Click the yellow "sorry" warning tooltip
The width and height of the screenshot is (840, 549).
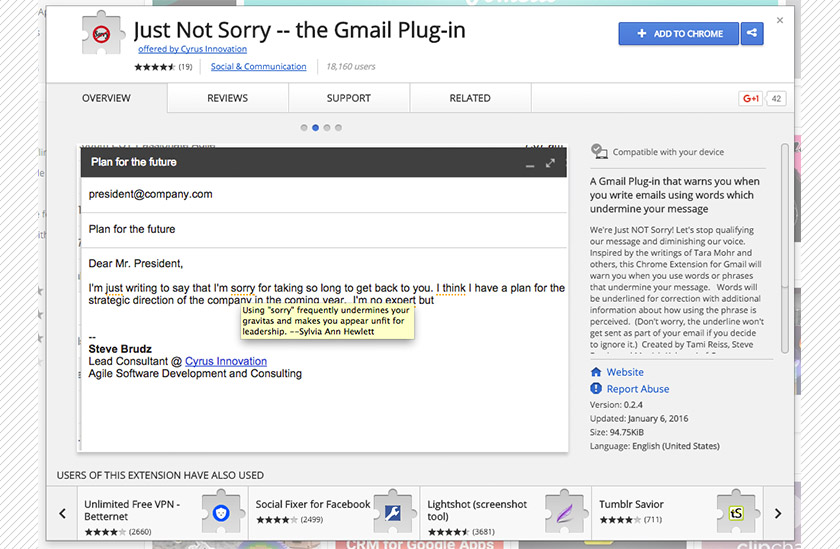coord(327,321)
